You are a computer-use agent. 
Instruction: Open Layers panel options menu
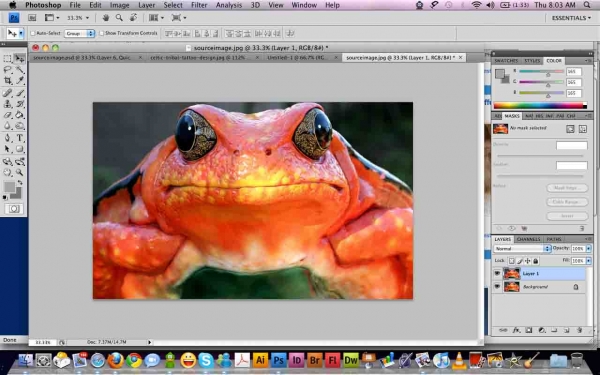pos(587,239)
